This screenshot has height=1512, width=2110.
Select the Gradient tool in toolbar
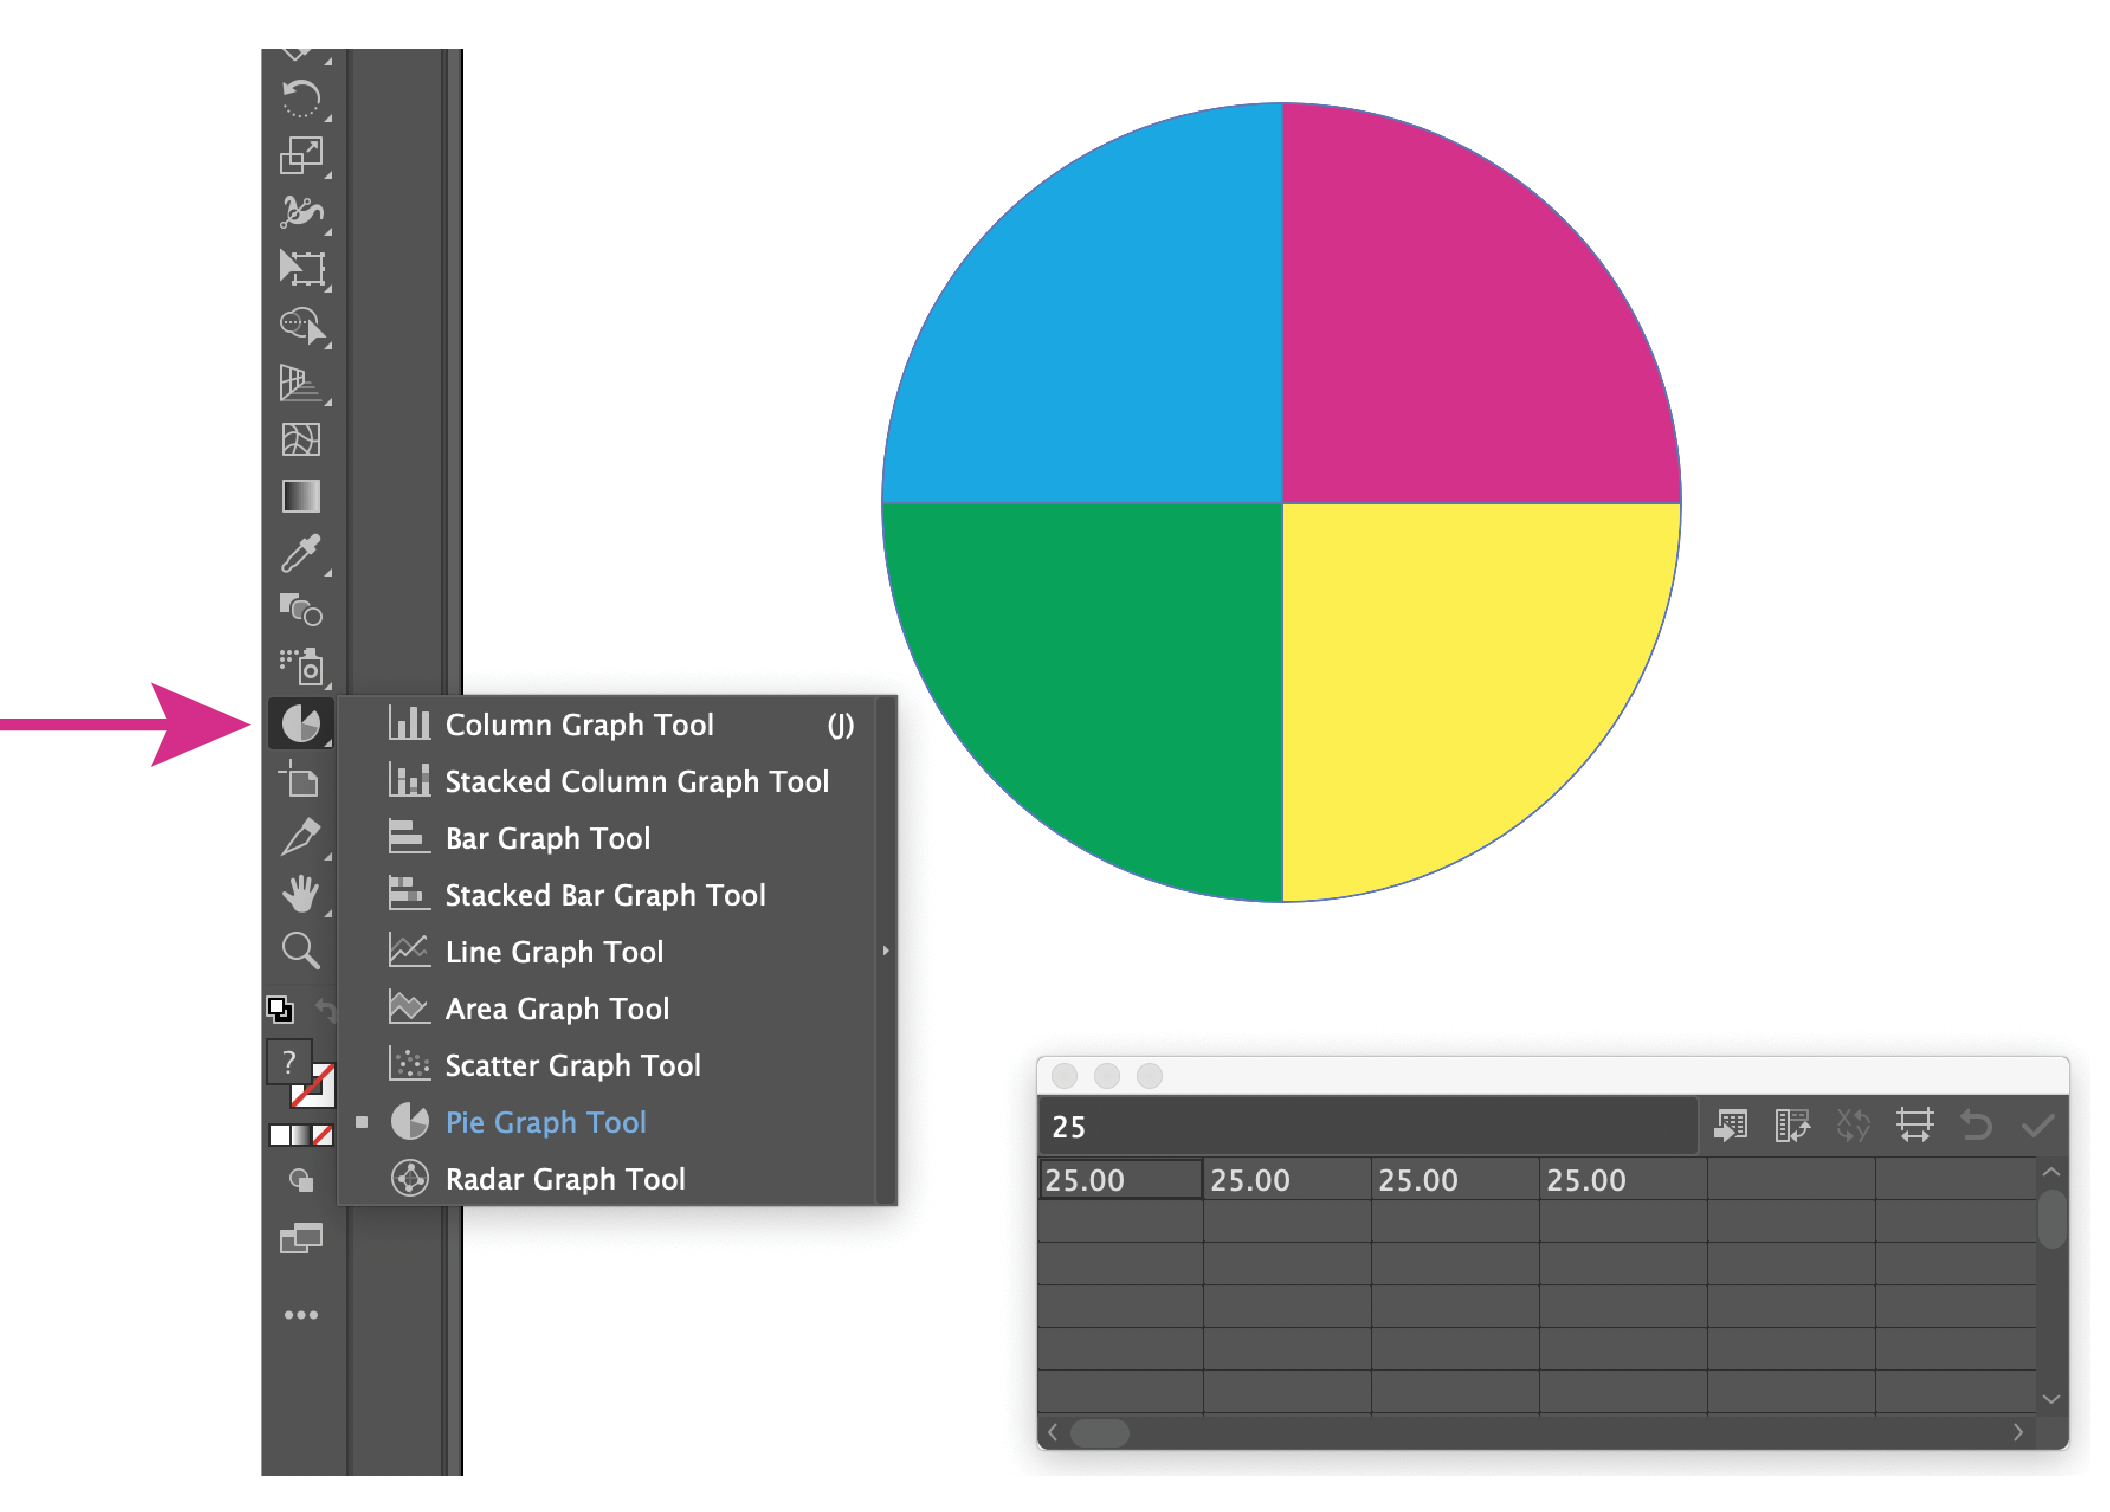[300, 496]
